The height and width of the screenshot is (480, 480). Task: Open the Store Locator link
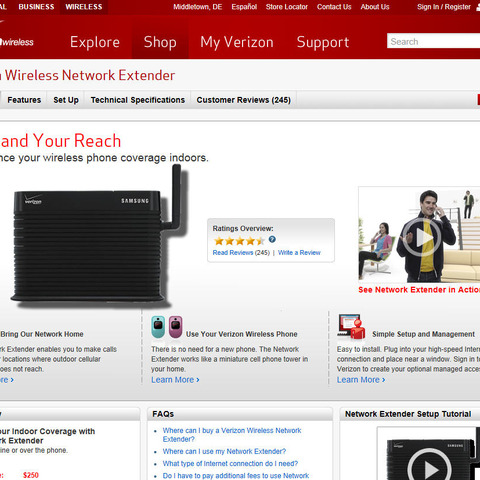(x=287, y=7)
